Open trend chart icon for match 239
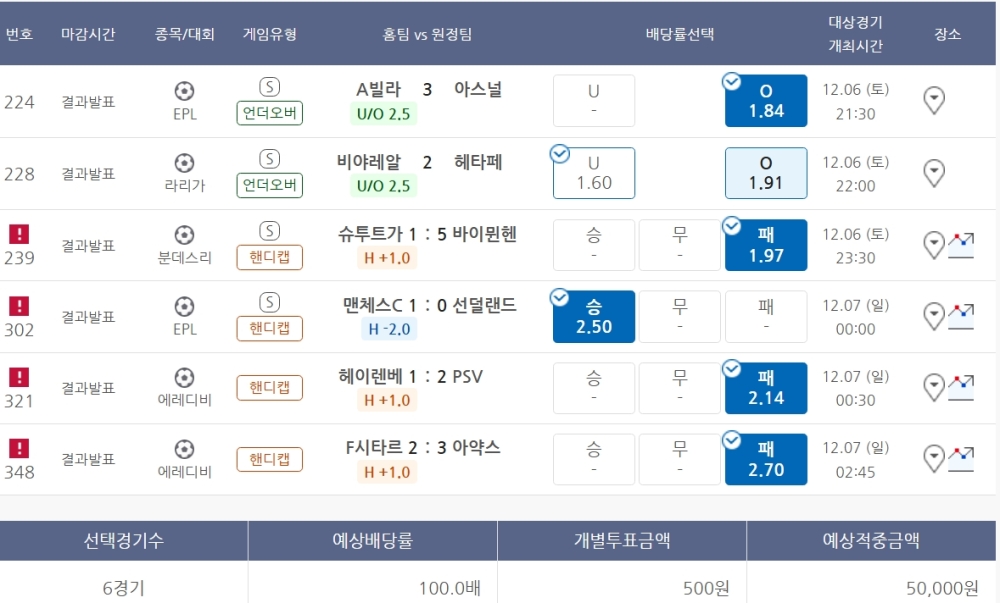 tap(962, 244)
